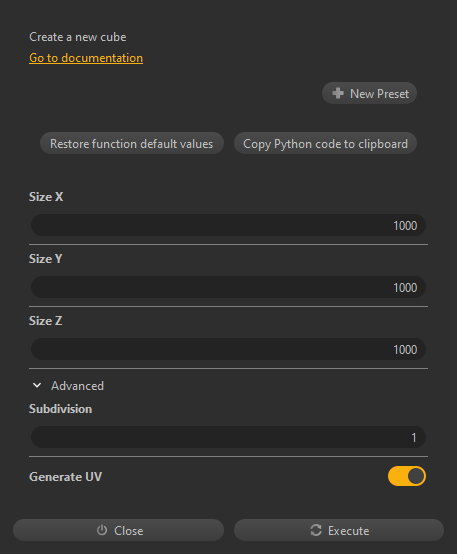This screenshot has width=457, height=554.
Task: Click the circular arrows icon on Execute
Action: [x=316, y=530]
